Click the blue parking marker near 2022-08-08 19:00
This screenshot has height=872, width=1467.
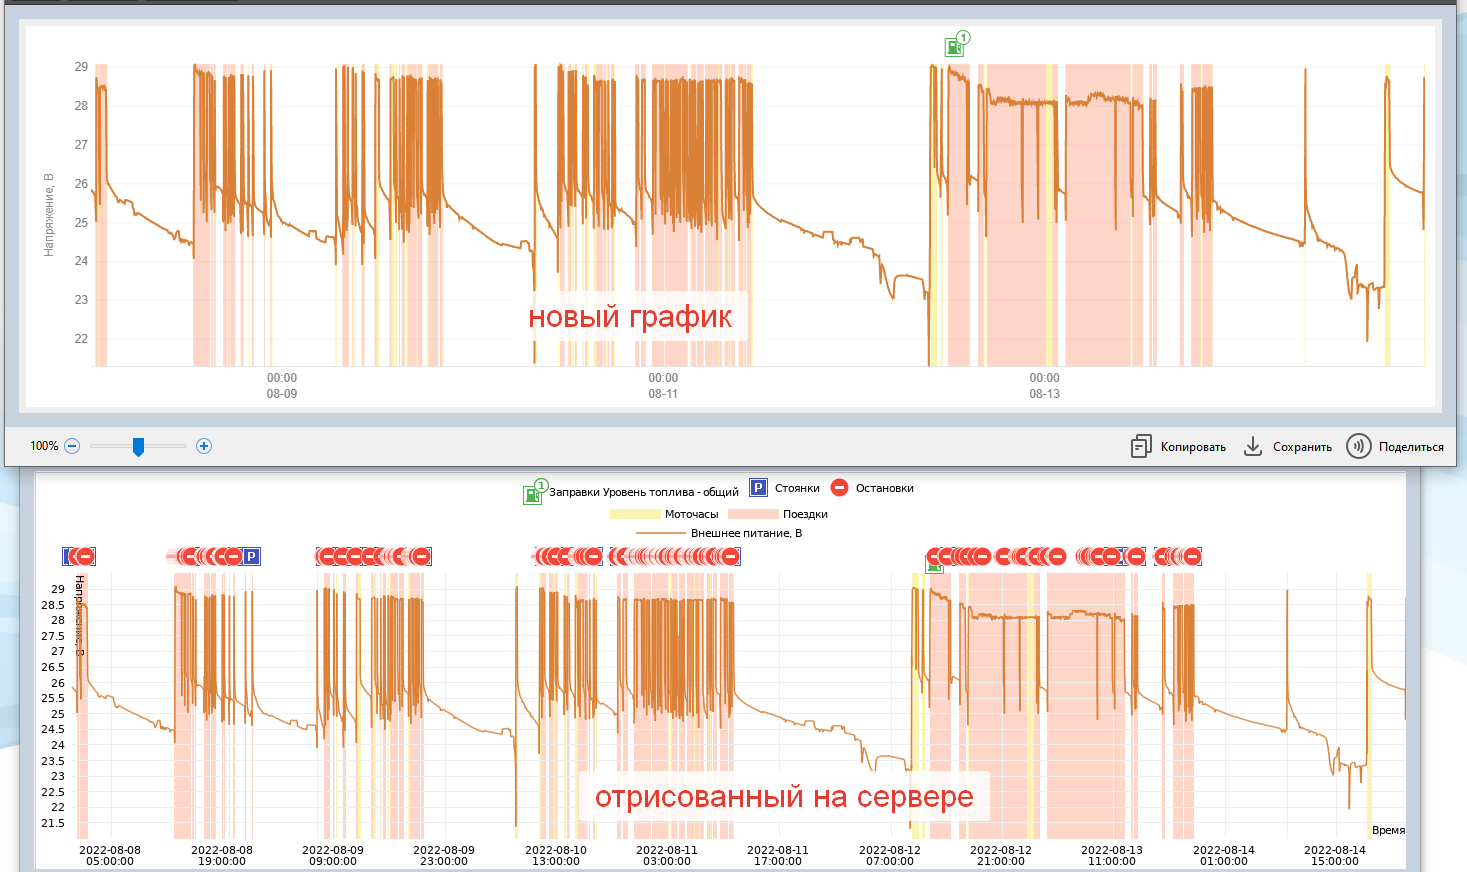251,556
